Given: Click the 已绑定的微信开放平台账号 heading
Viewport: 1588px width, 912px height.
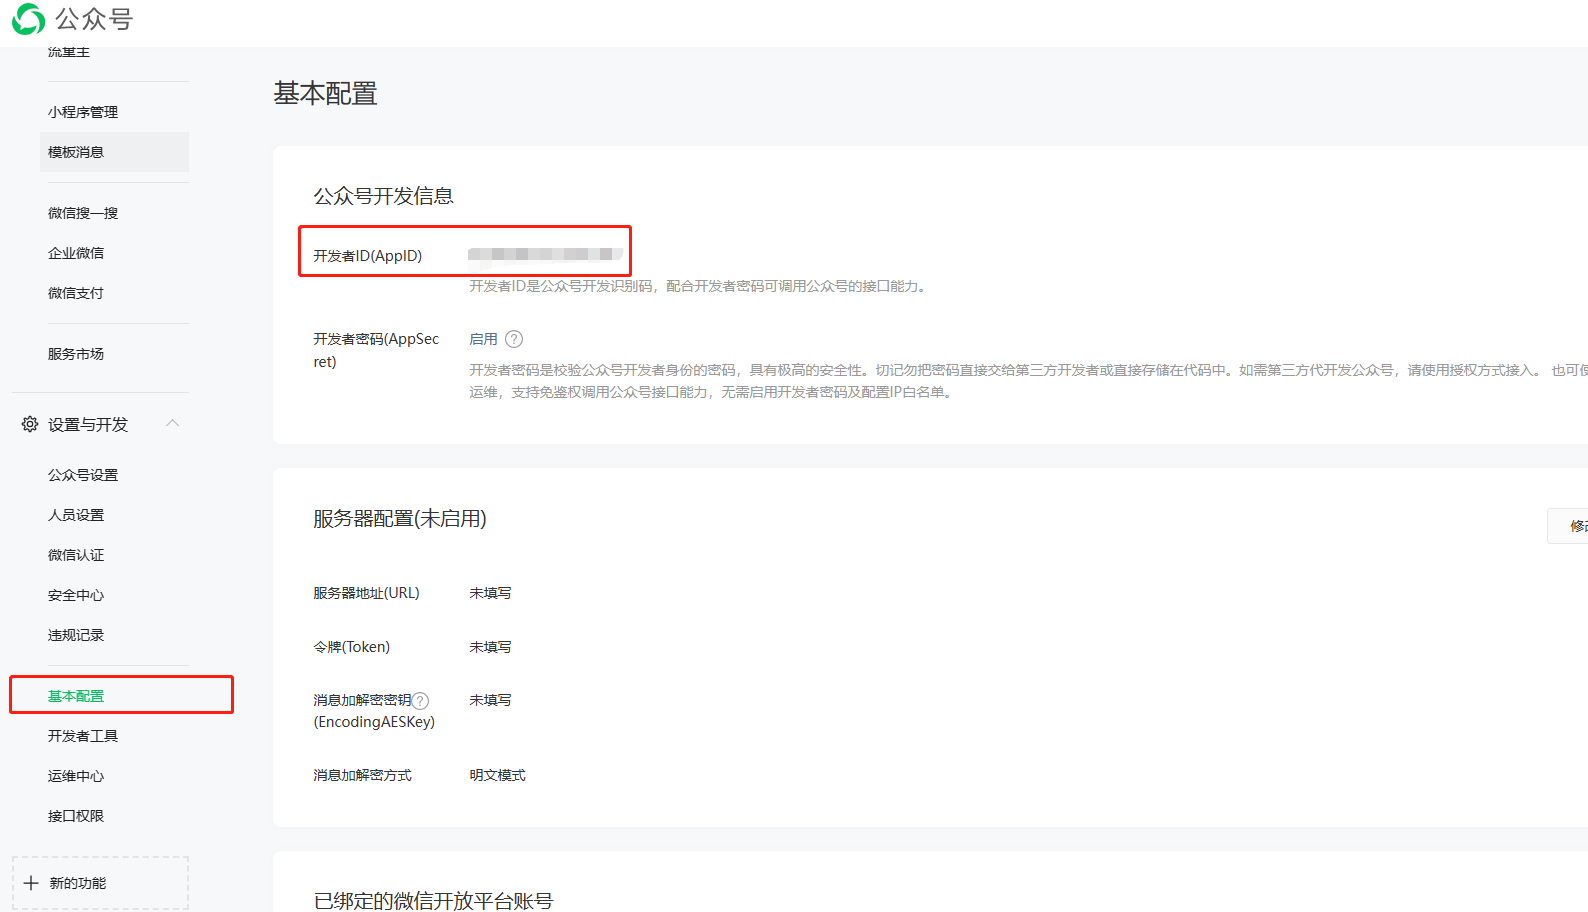Looking at the screenshot, I should point(433,901).
